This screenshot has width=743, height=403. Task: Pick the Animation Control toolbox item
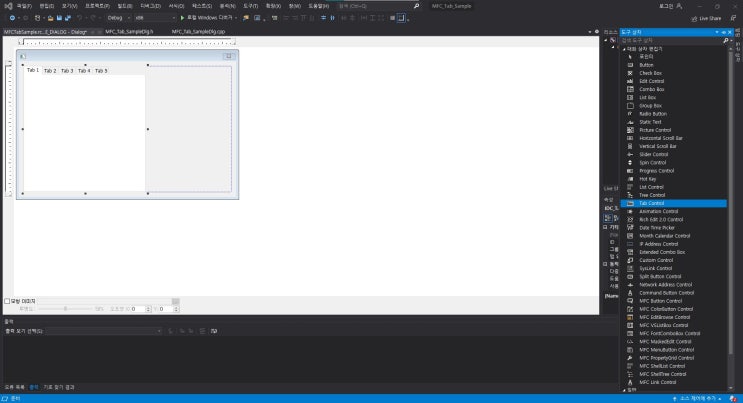coord(674,211)
